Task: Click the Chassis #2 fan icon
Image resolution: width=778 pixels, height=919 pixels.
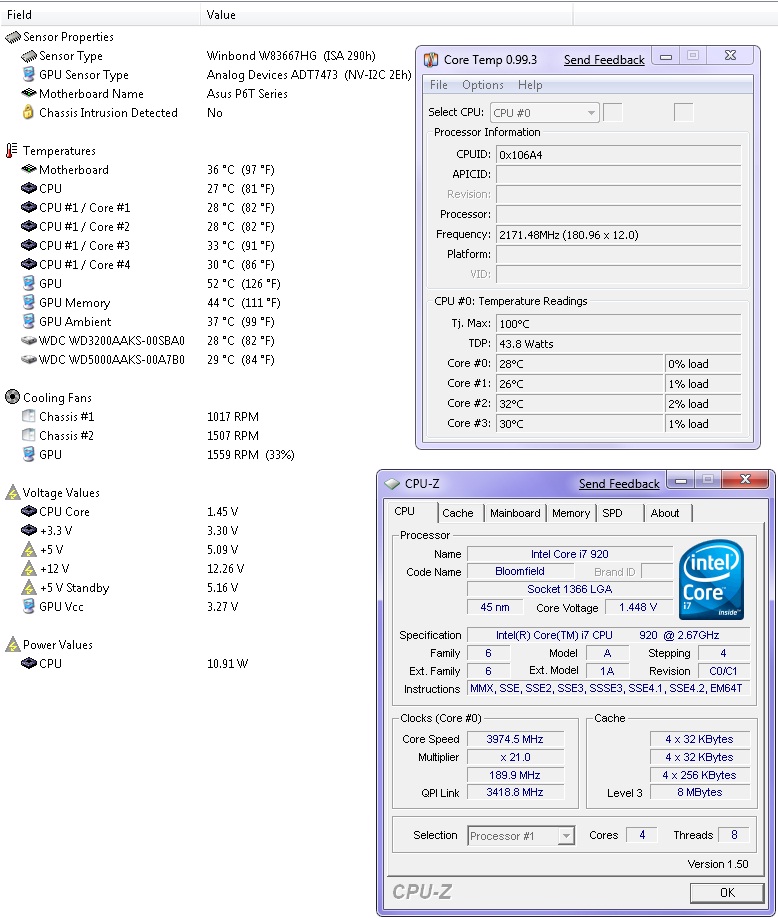Action: pyautogui.click(x=28, y=435)
